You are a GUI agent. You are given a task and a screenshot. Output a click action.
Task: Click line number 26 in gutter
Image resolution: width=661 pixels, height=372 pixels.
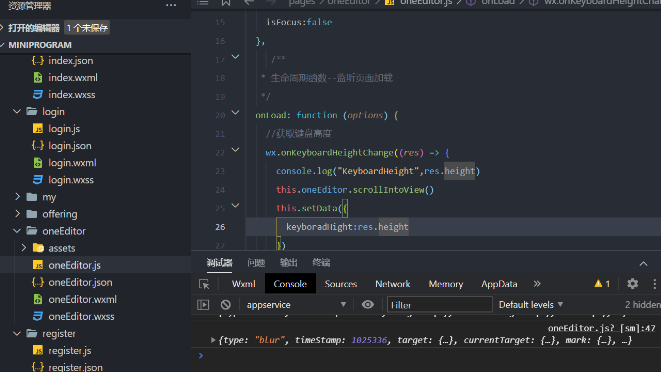[220, 227]
